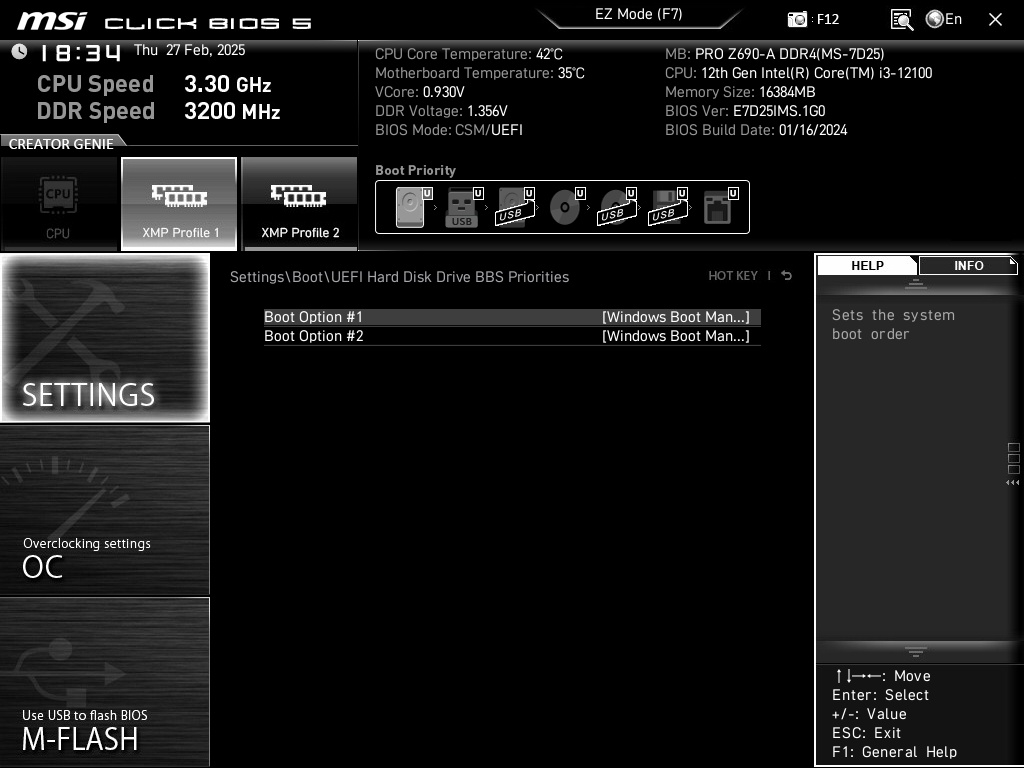Select the USB CD/DVD boot device
Viewport: 1024px width, 768px height.
pos(618,207)
